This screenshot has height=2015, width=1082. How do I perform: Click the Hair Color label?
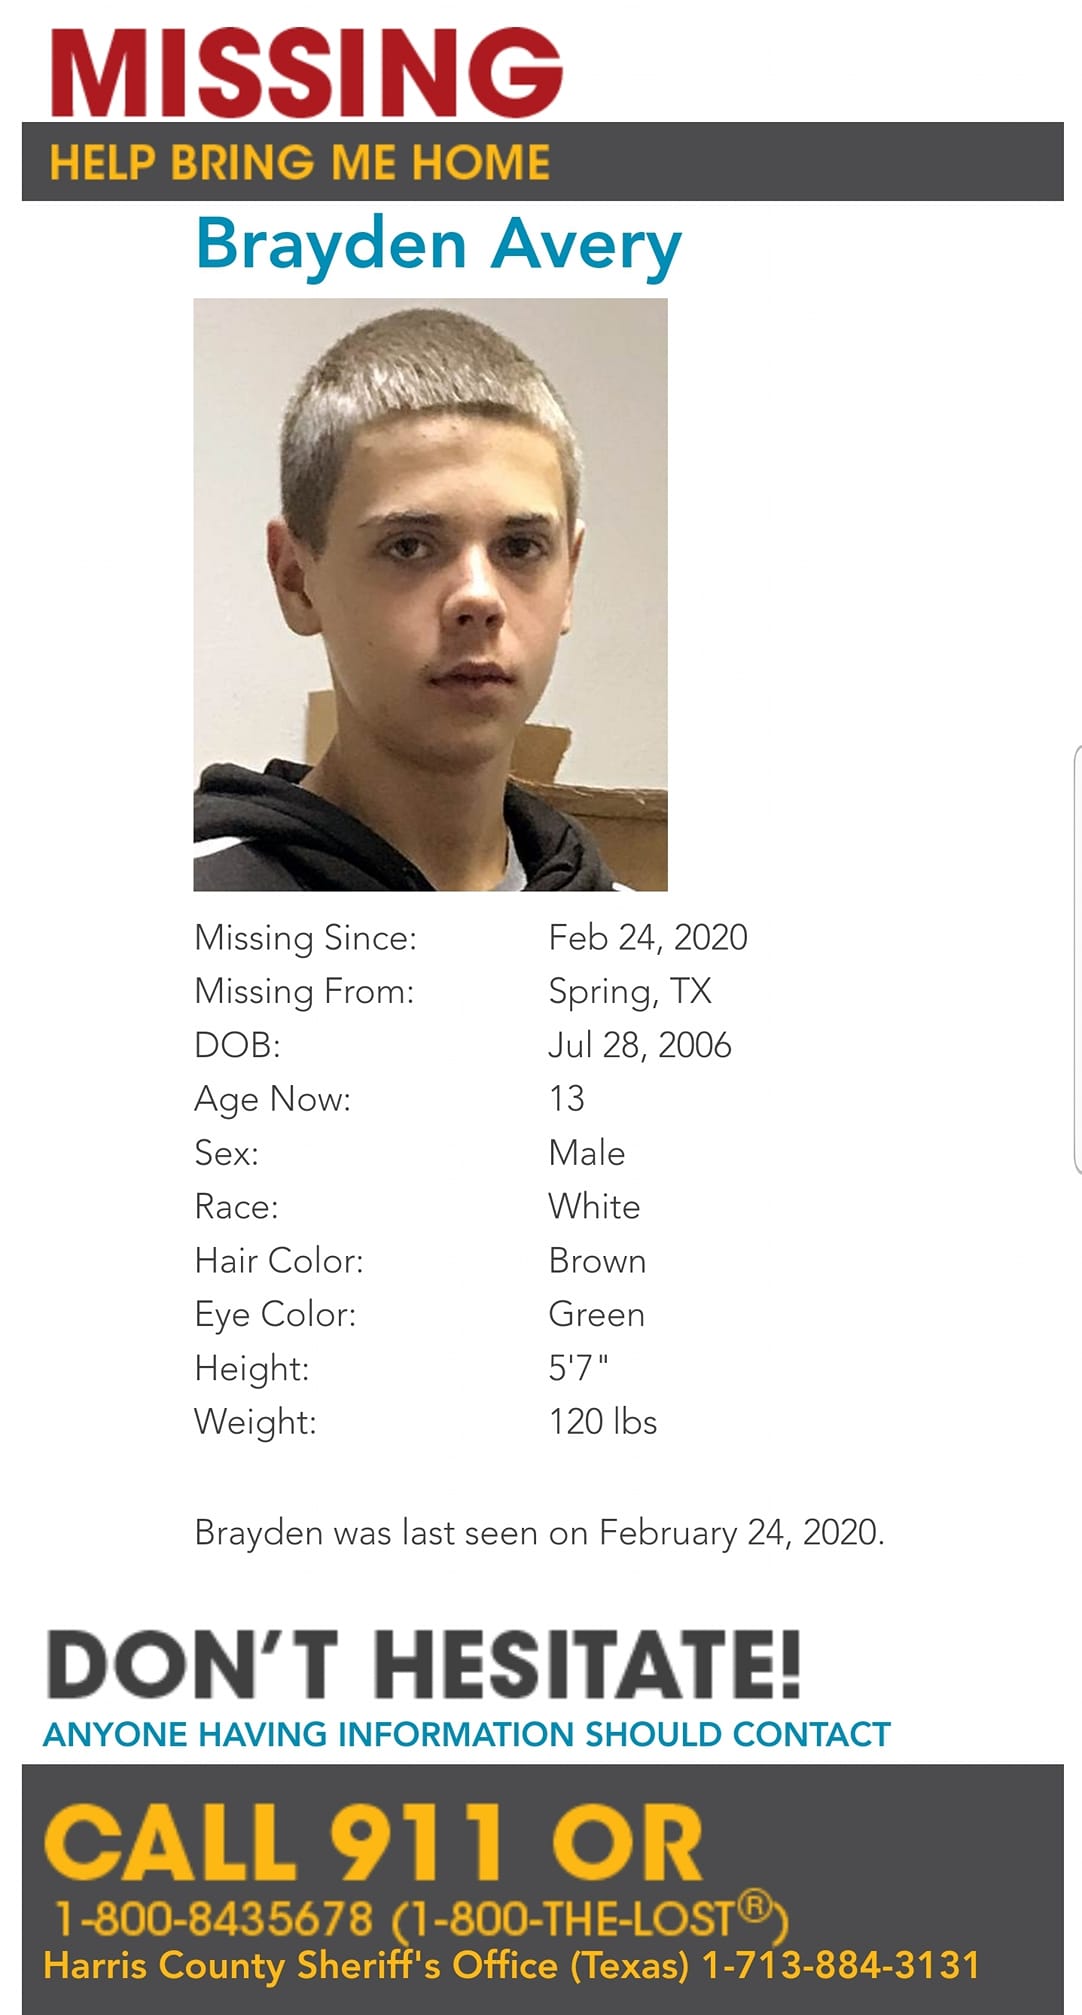(x=279, y=1260)
